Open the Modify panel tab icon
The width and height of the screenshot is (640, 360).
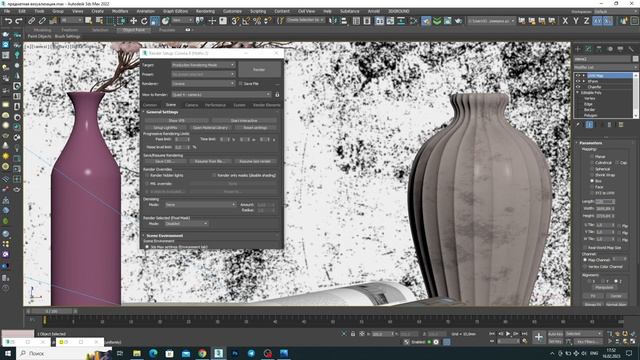pyautogui.click(x=589, y=49)
